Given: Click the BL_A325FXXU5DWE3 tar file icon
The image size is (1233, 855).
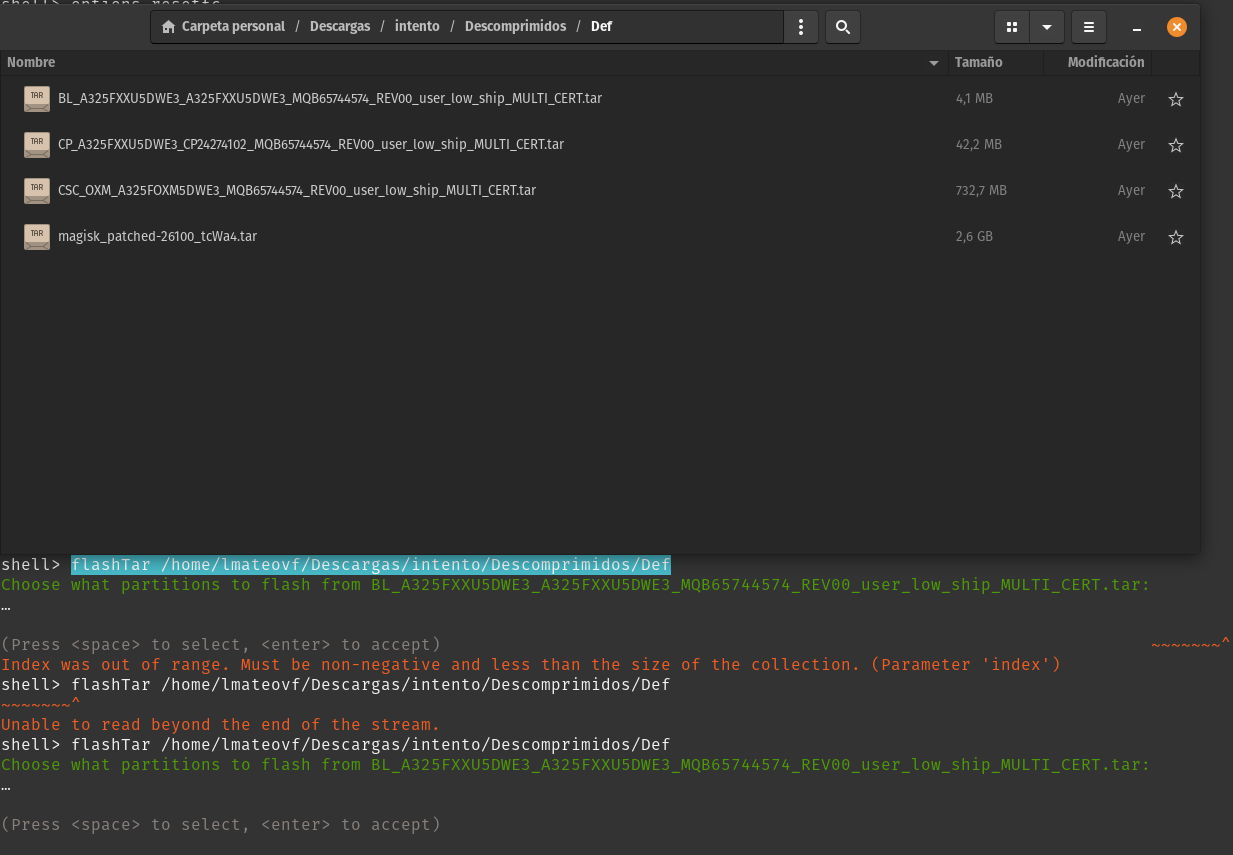Looking at the screenshot, I should click(37, 98).
